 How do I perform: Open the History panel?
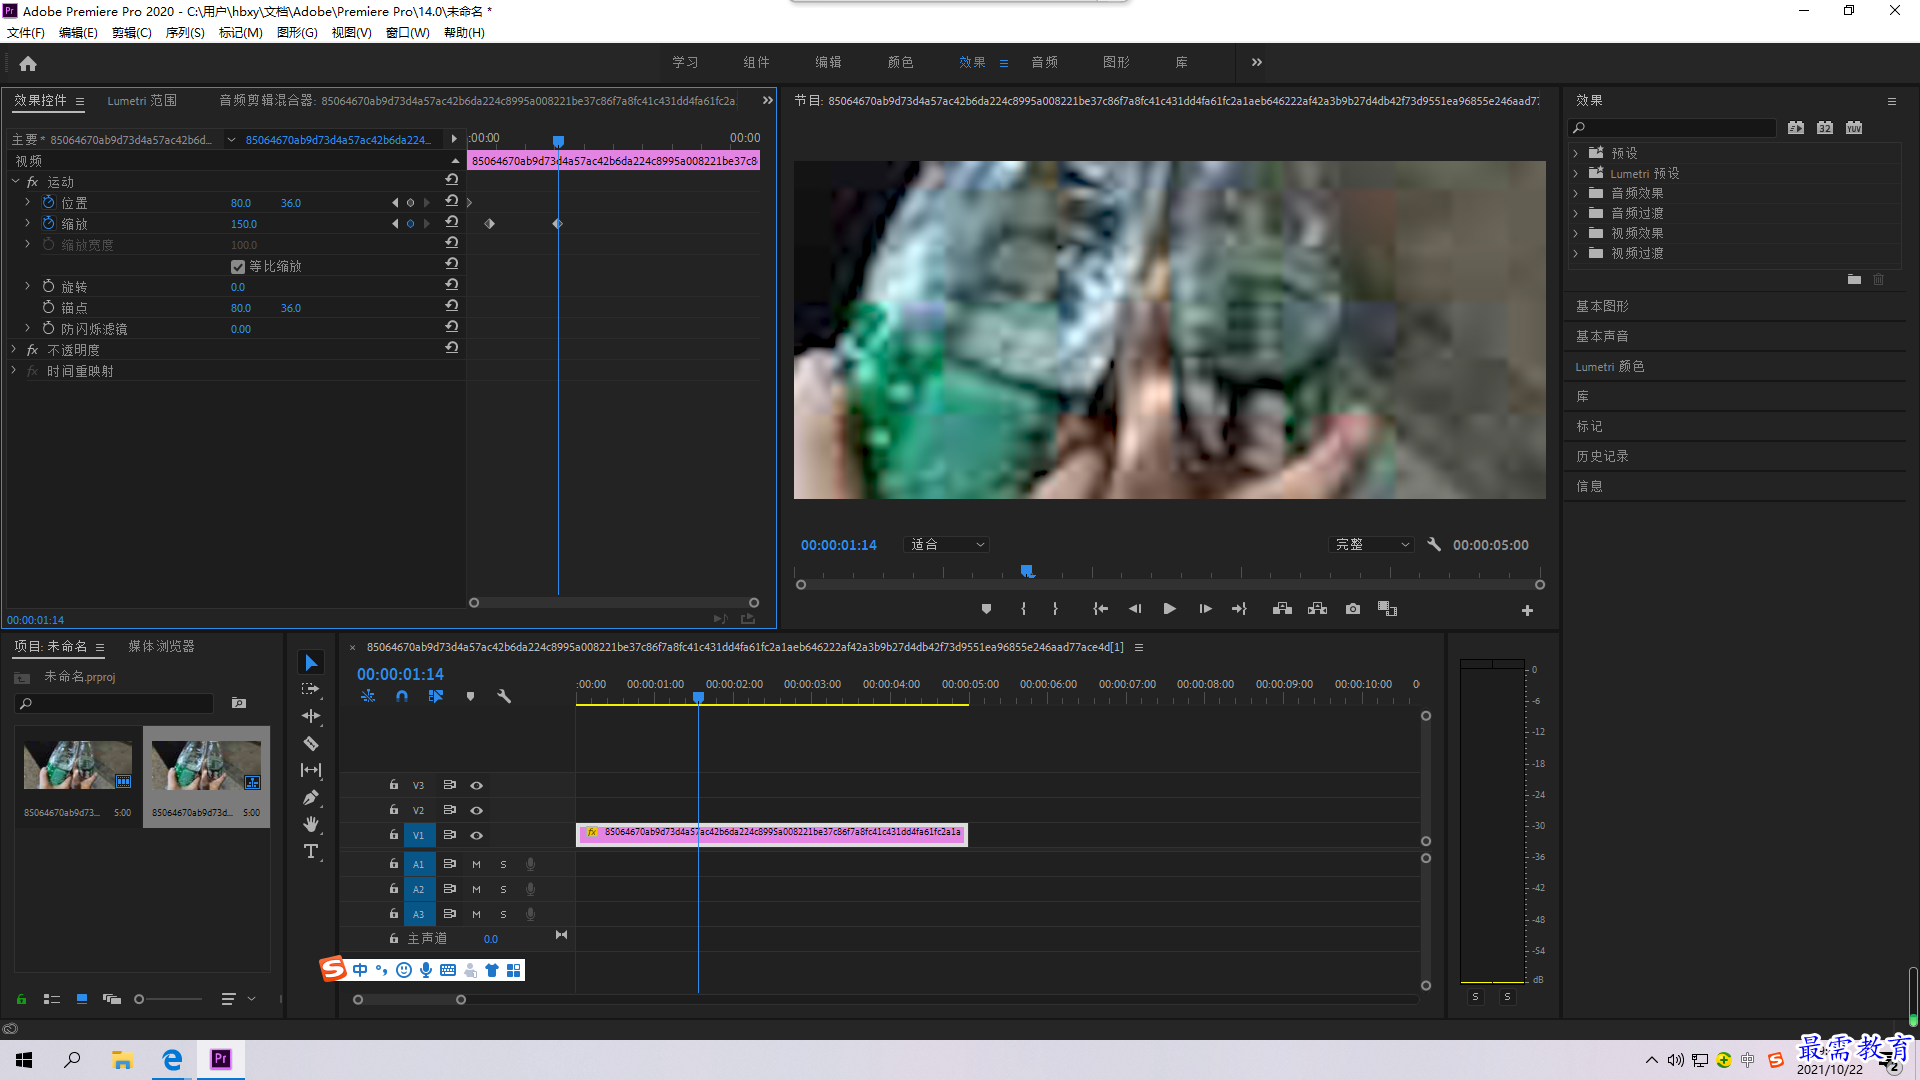coord(1602,456)
